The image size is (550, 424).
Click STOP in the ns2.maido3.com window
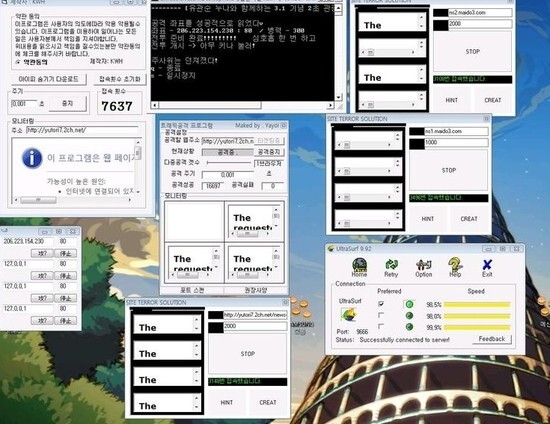click(472, 52)
